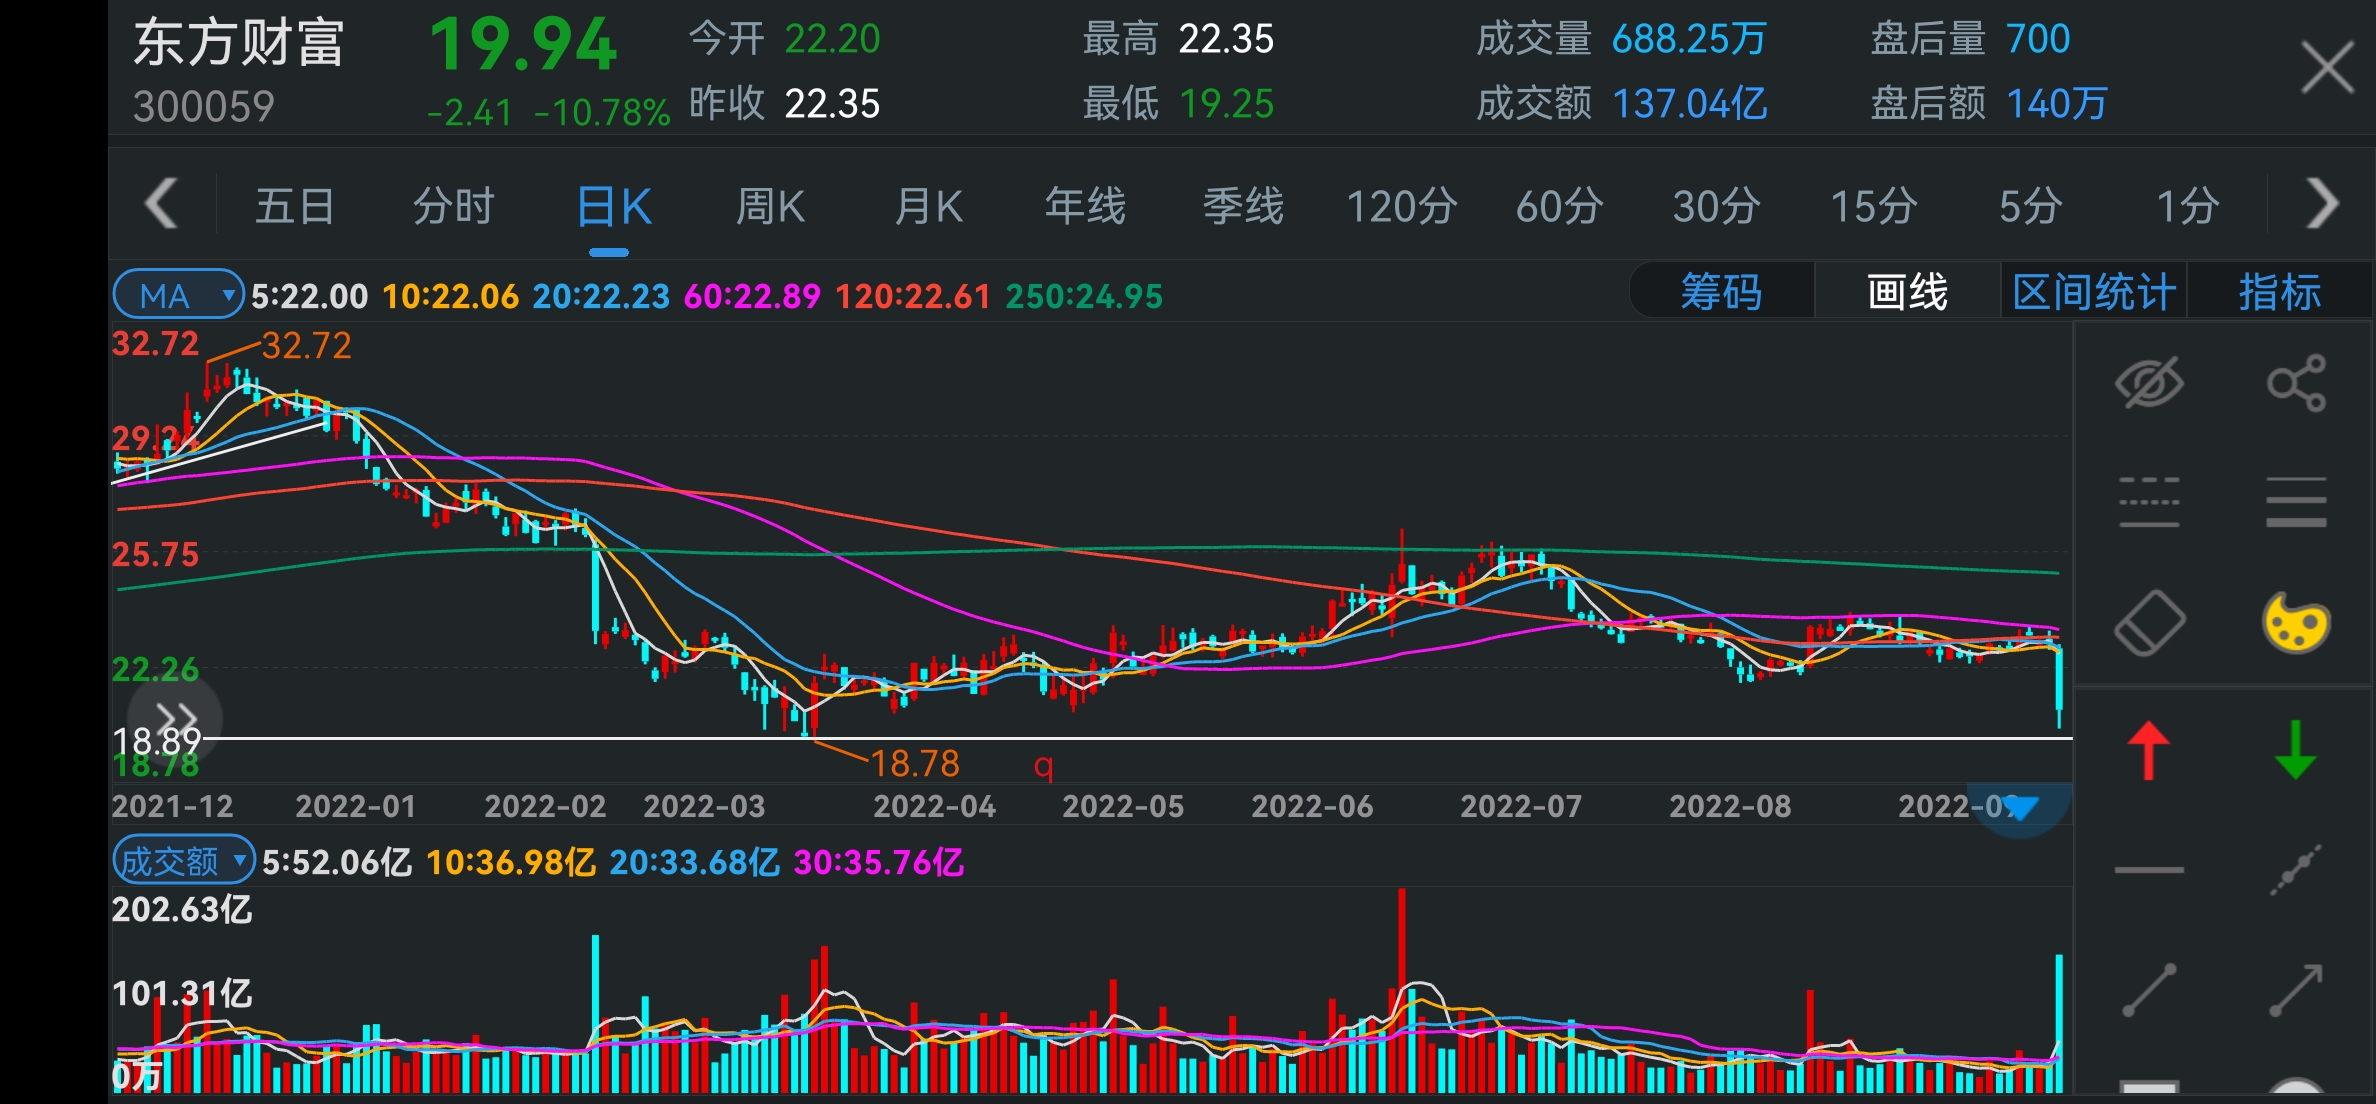Switch to 月K chart tab
The height and width of the screenshot is (1104, 2376).
[x=928, y=207]
